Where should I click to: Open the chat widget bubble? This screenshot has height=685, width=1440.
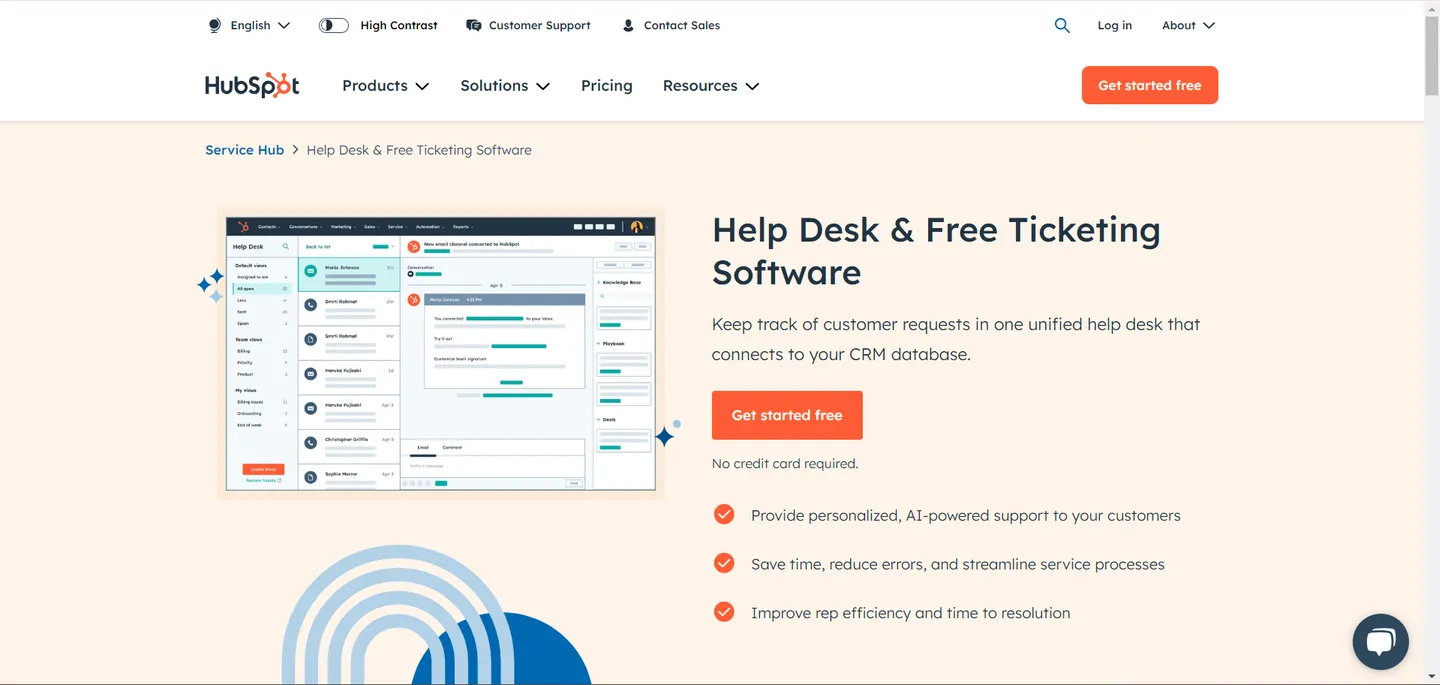tap(1380, 641)
